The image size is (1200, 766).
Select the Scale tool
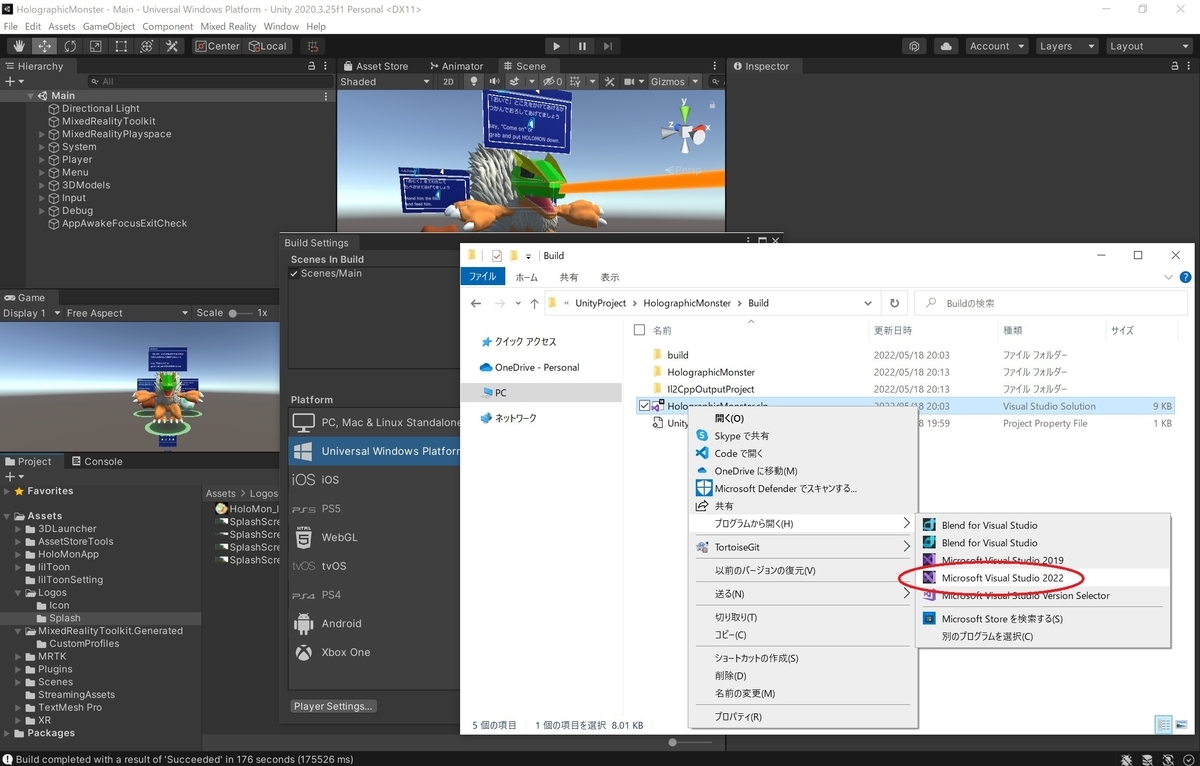point(95,46)
